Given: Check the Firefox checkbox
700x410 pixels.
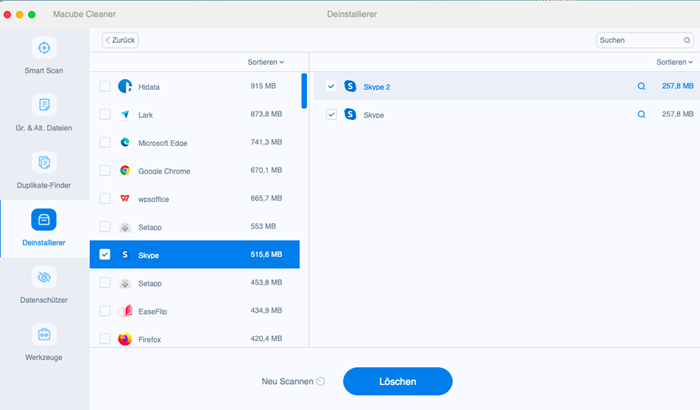Looking at the screenshot, I should [x=105, y=339].
